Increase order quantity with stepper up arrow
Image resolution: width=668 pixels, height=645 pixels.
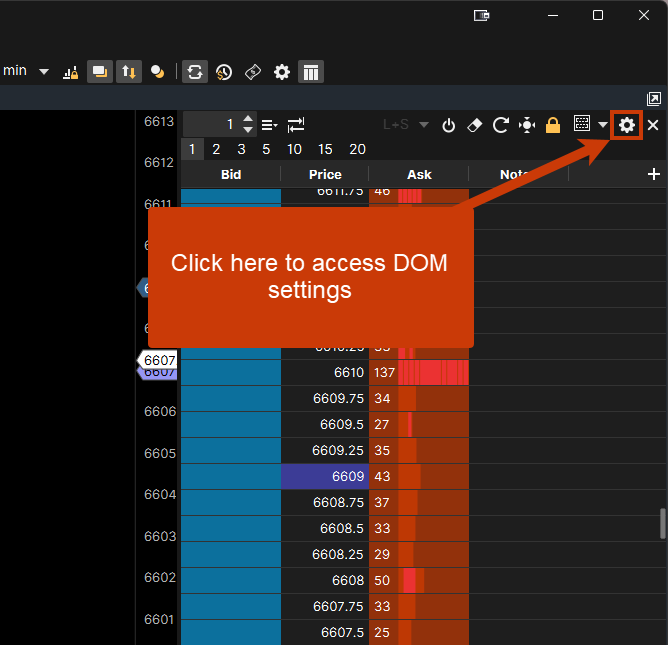point(249,119)
